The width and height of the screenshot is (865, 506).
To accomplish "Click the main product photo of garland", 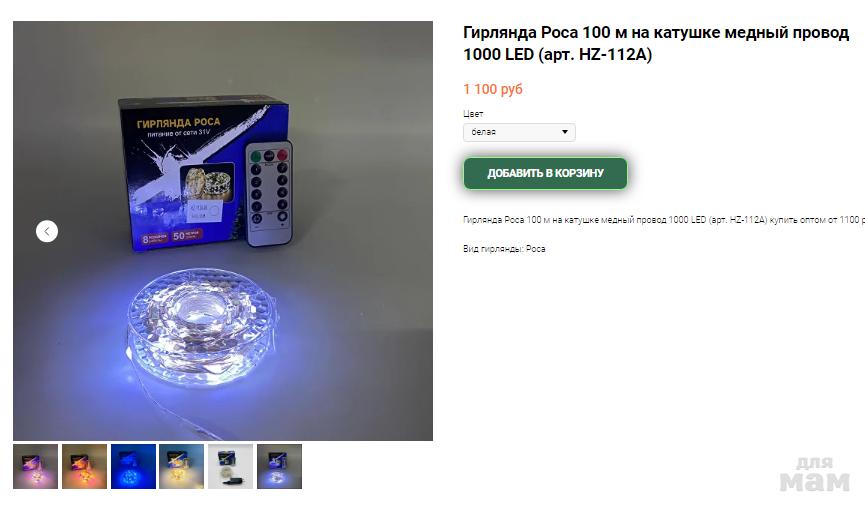I will coord(223,231).
